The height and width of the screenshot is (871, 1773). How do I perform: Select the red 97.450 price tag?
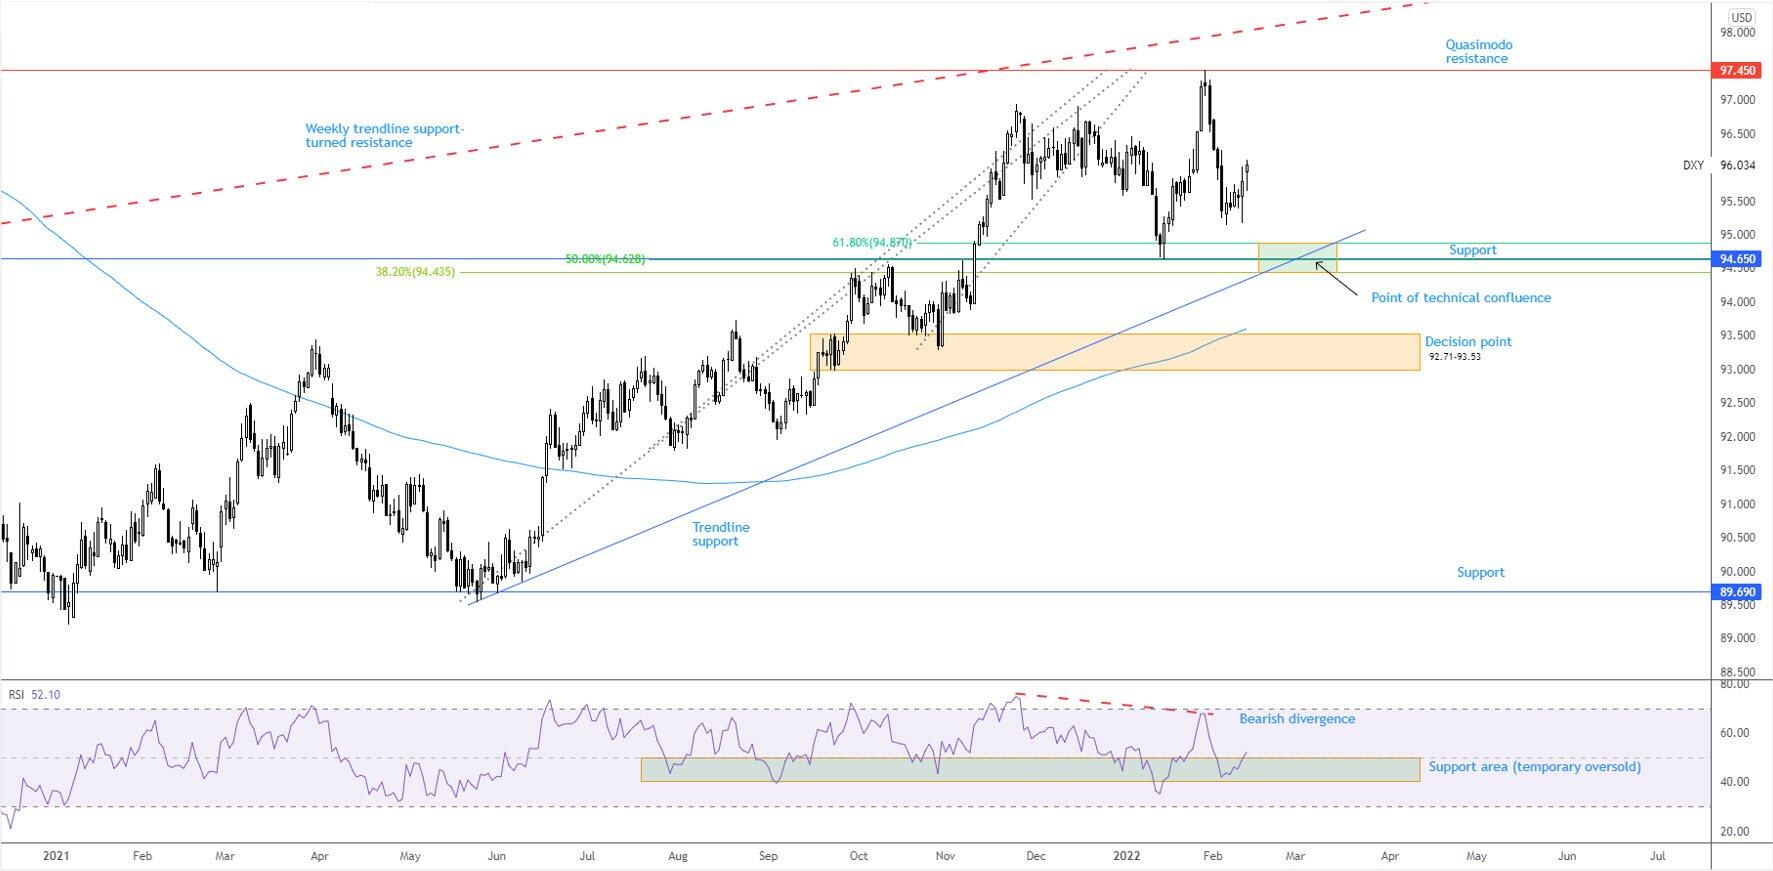[1737, 71]
